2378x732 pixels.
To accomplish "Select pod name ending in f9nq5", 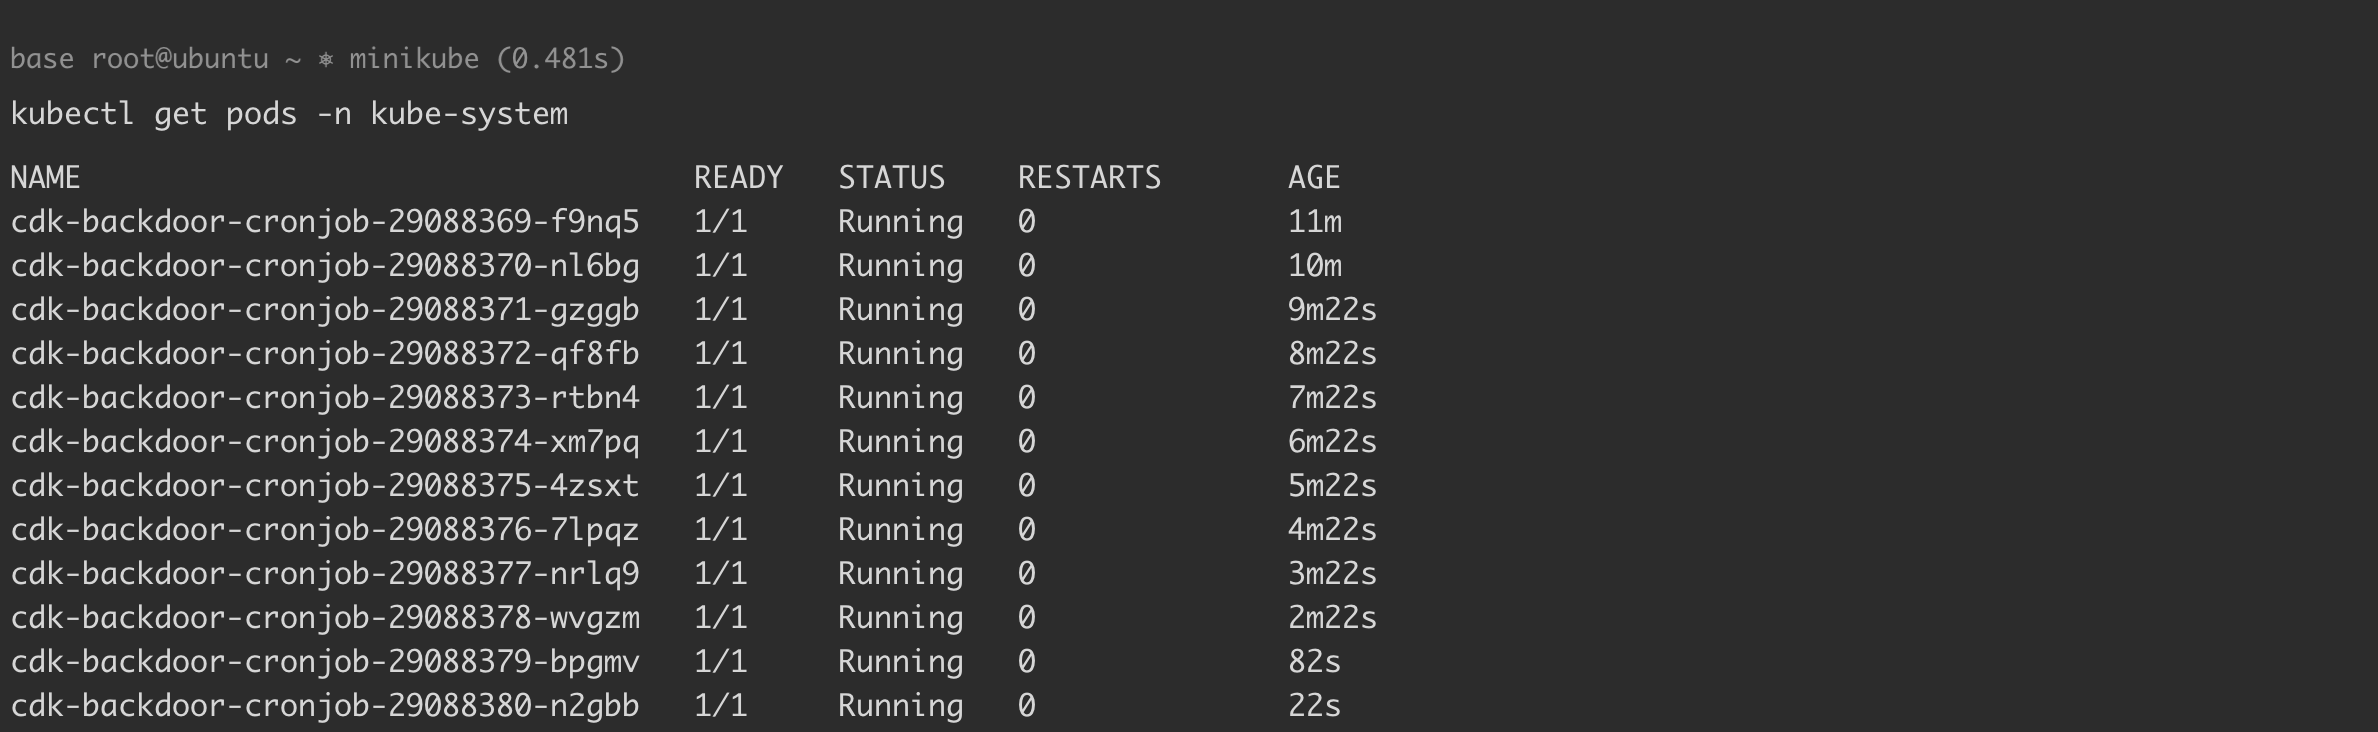I will [325, 222].
